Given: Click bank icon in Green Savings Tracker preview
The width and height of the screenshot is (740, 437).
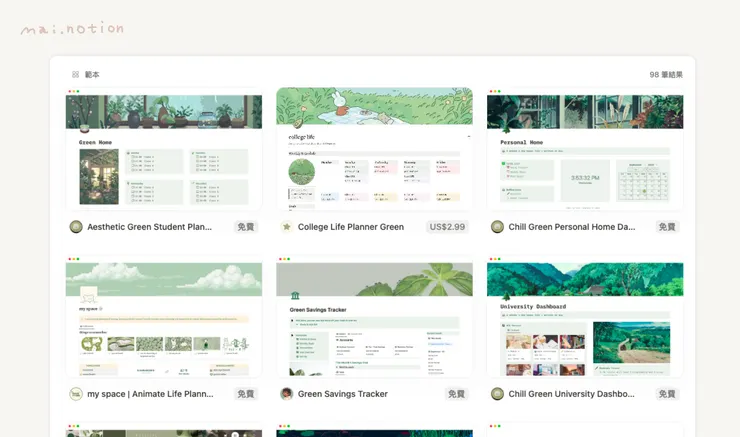Looking at the screenshot, I should pyautogui.click(x=295, y=296).
